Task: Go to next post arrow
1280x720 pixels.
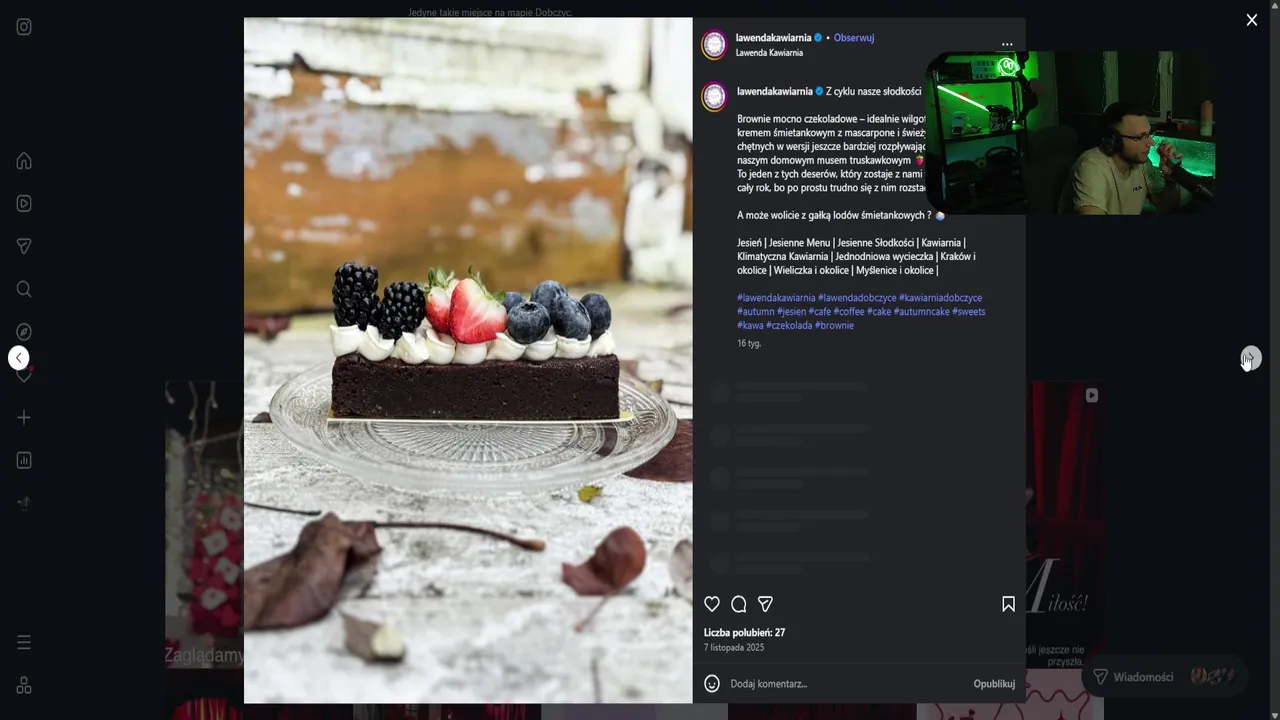Action: 1251,358
